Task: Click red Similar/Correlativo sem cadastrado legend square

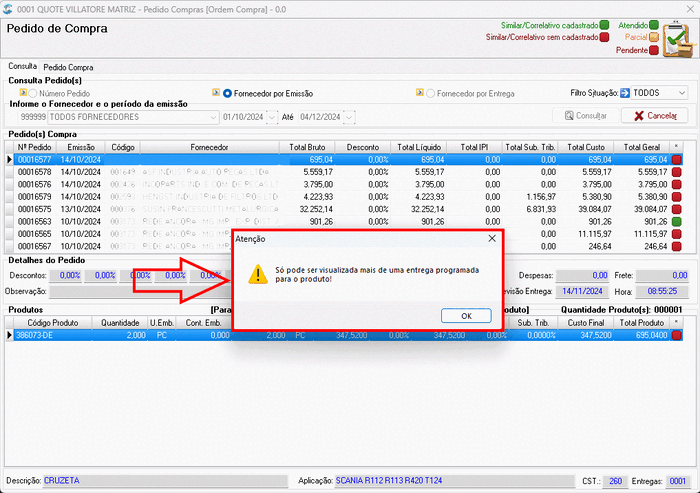Action: (604, 37)
